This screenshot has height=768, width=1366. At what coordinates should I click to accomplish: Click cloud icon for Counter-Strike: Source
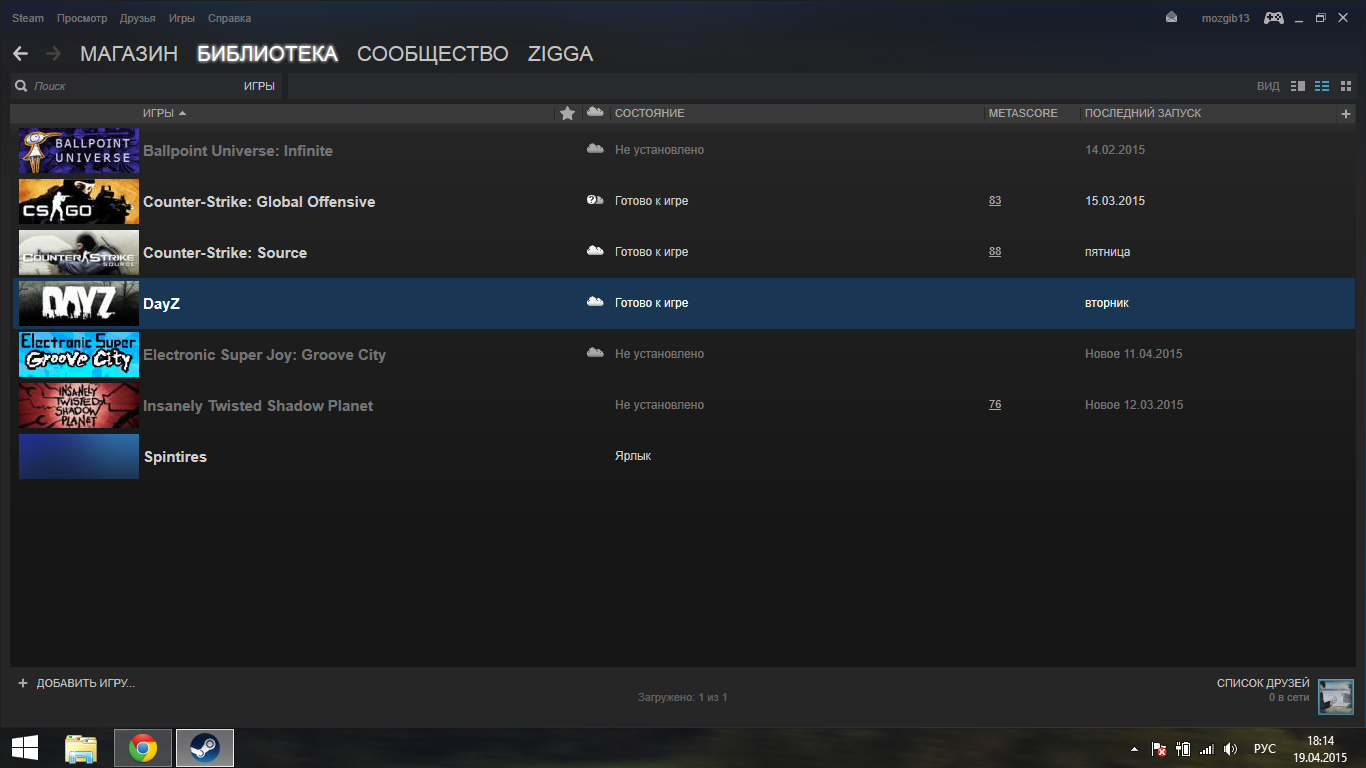point(595,251)
